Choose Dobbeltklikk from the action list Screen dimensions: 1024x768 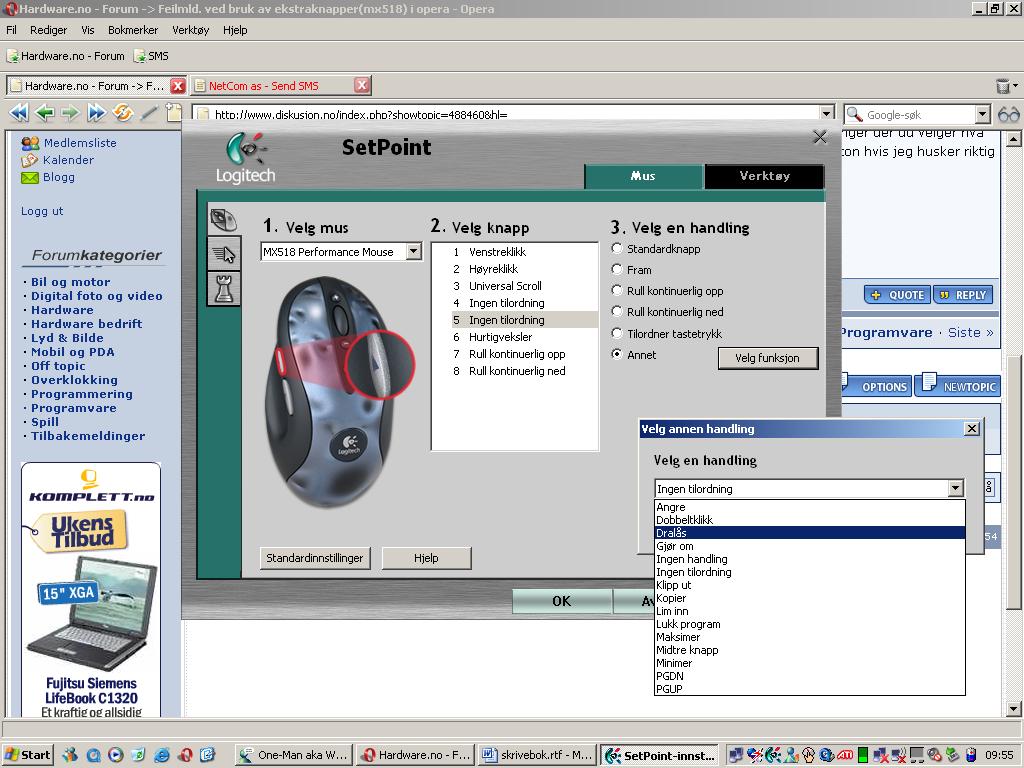point(809,520)
